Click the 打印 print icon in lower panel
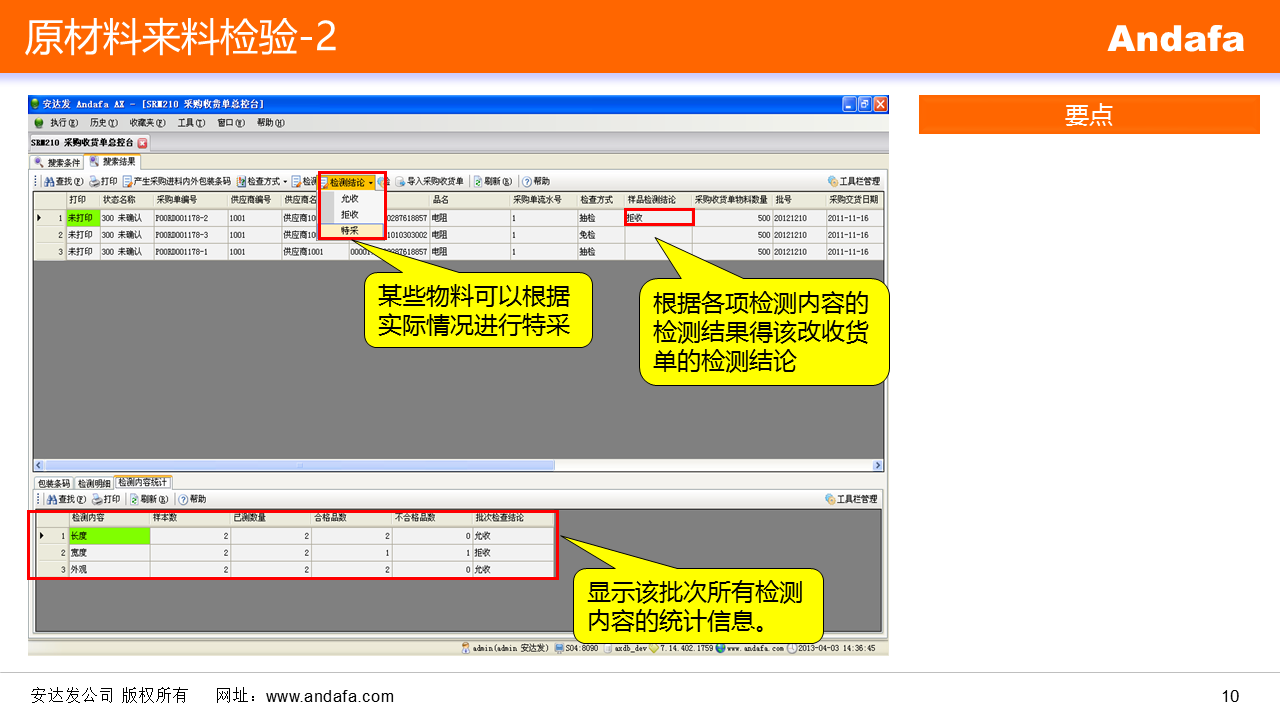 coord(97,499)
